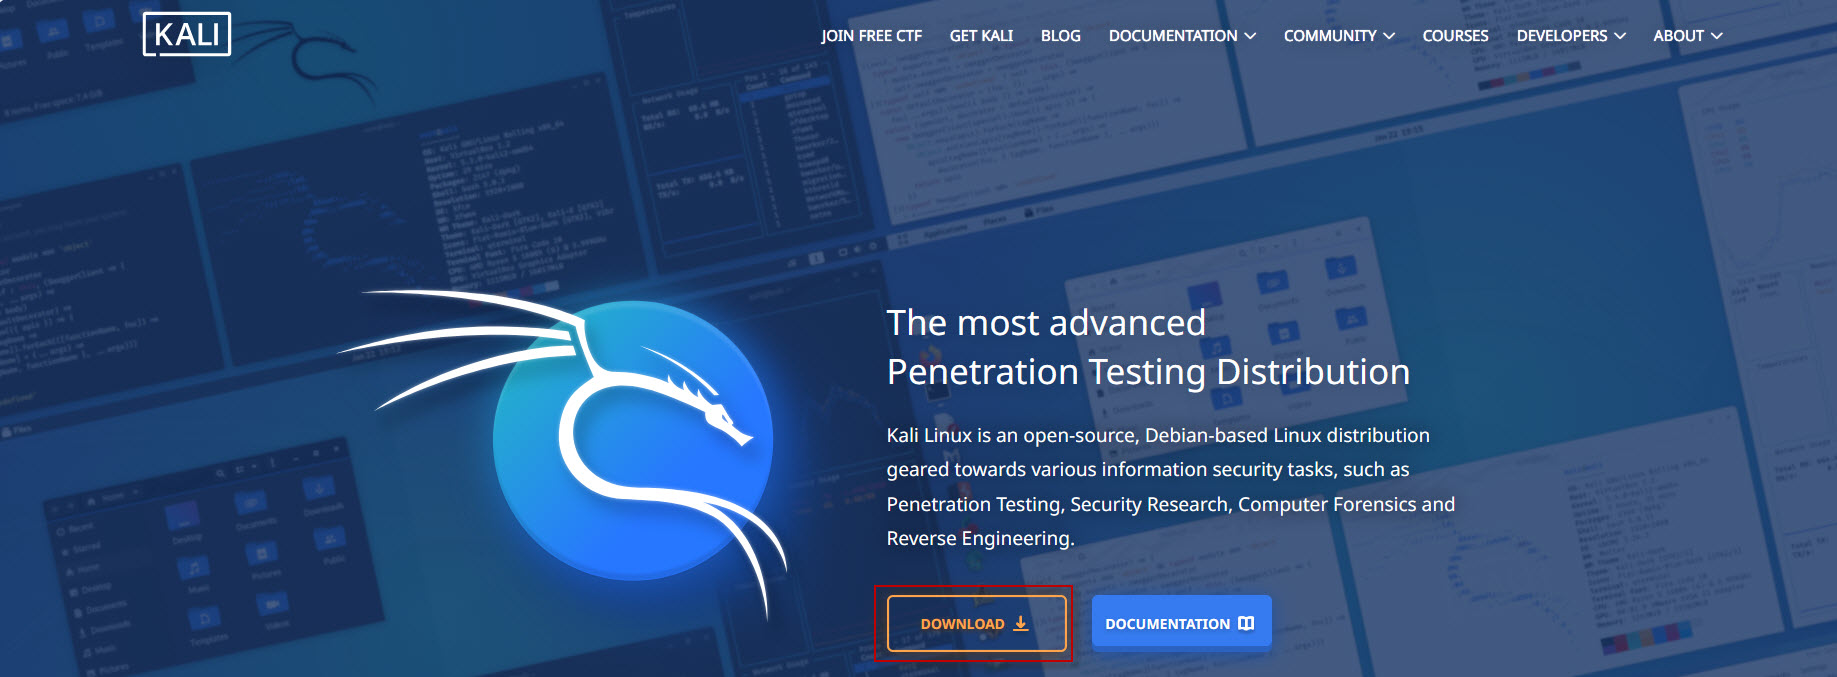Click the book icon on Documentation button

tap(1246, 623)
